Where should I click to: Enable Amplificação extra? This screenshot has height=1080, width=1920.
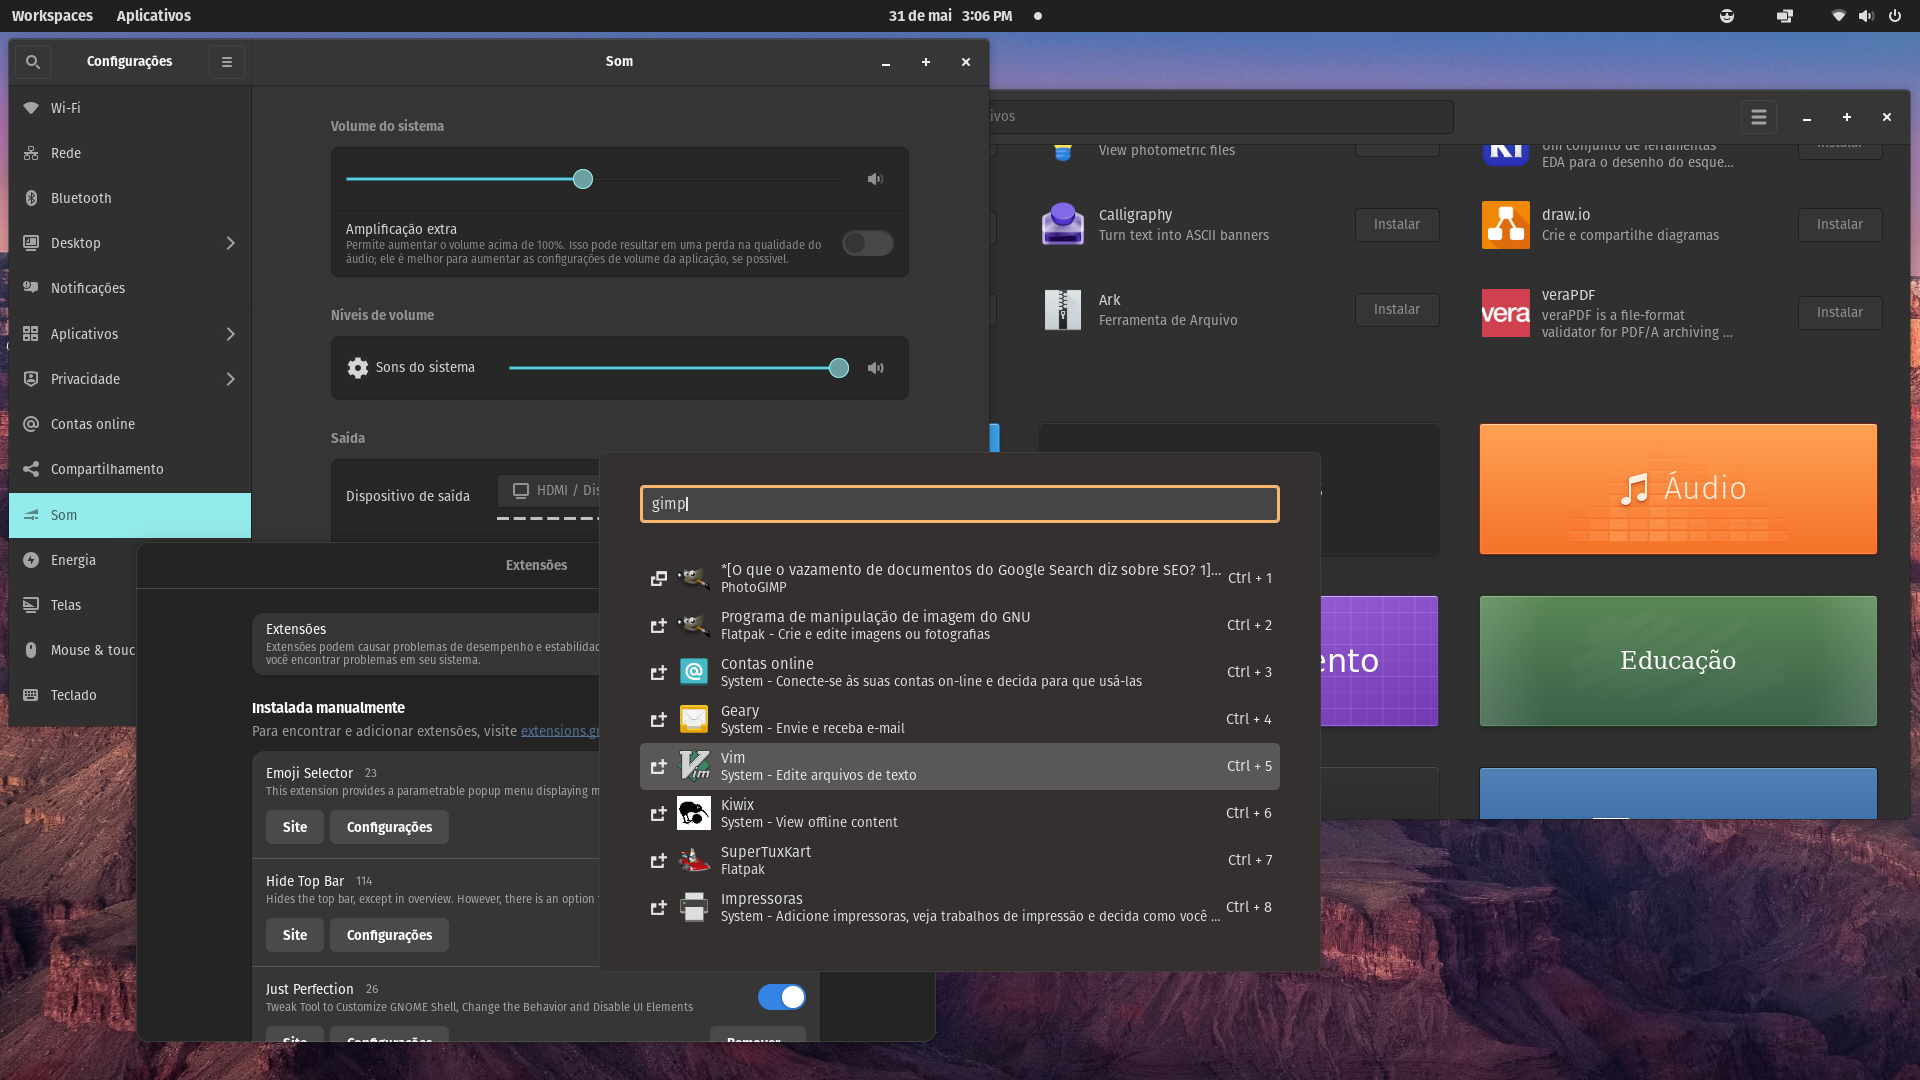[x=866, y=243]
